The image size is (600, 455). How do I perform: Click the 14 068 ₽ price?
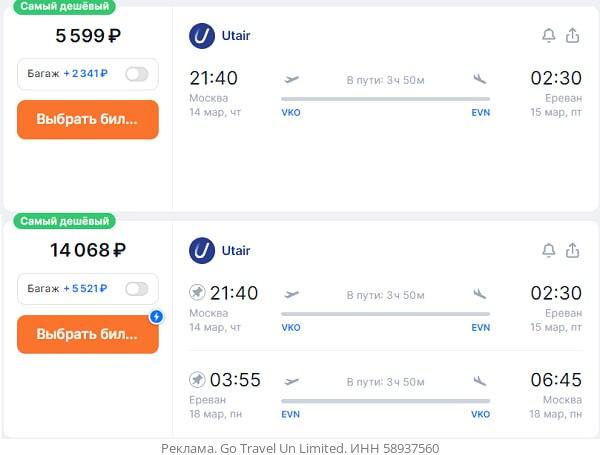(88, 251)
